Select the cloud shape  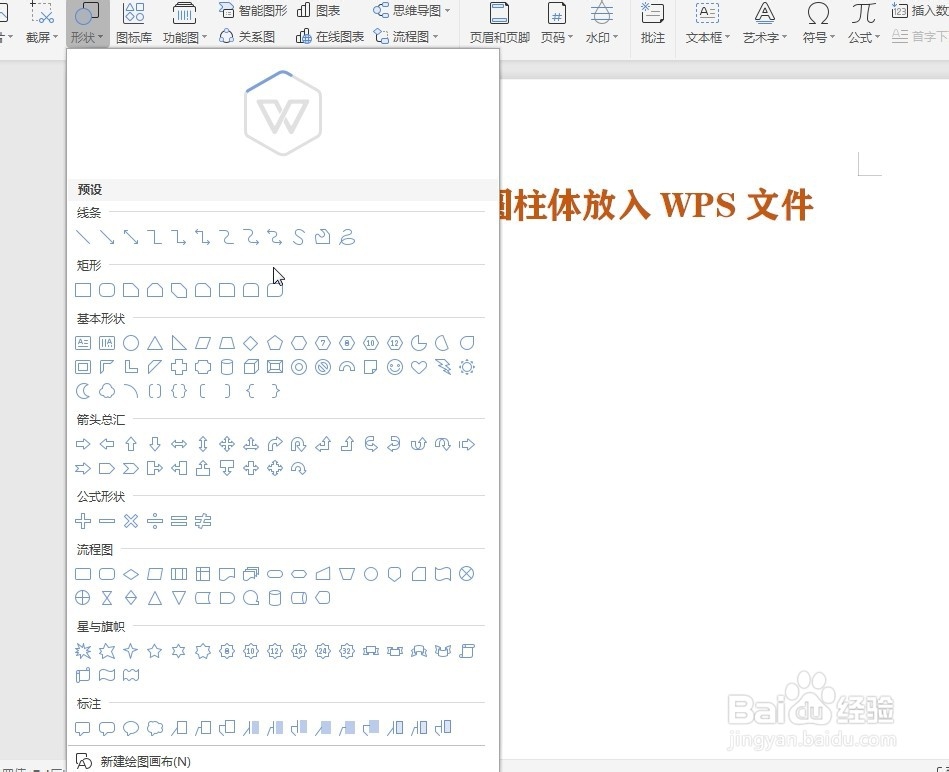tap(106, 390)
